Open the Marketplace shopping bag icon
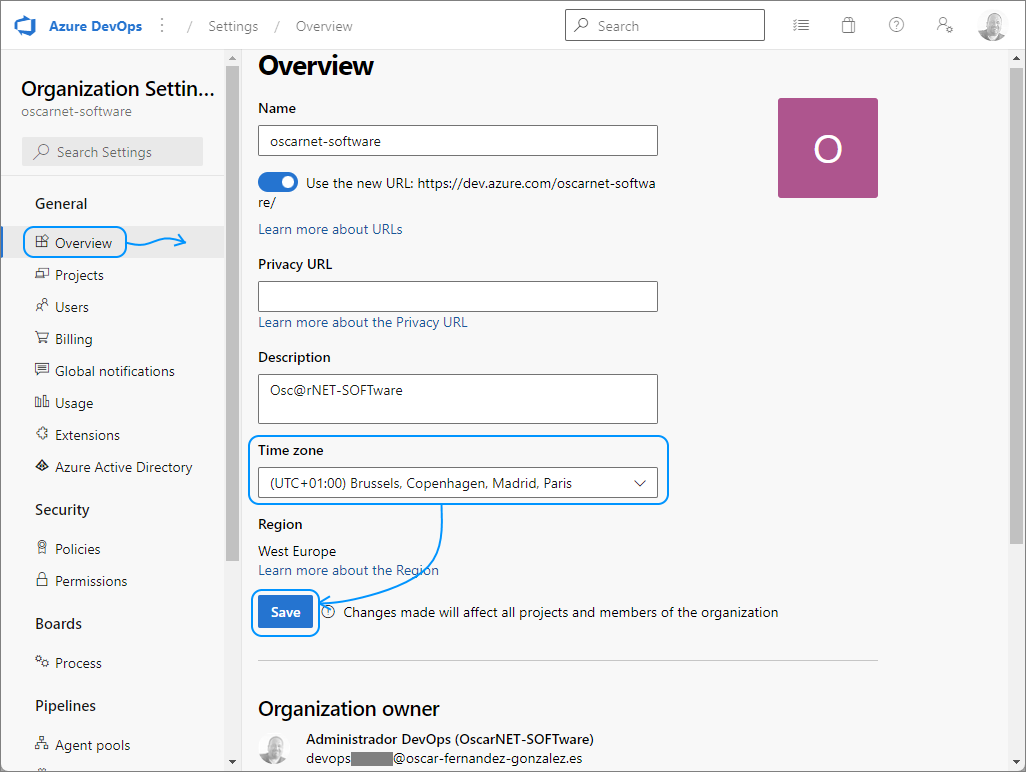 (x=848, y=26)
